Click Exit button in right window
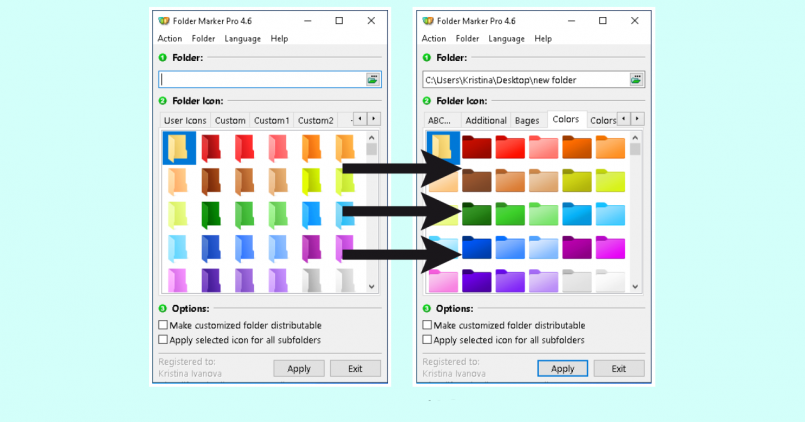This screenshot has height=422, width=805. click(x=619, y=369)
